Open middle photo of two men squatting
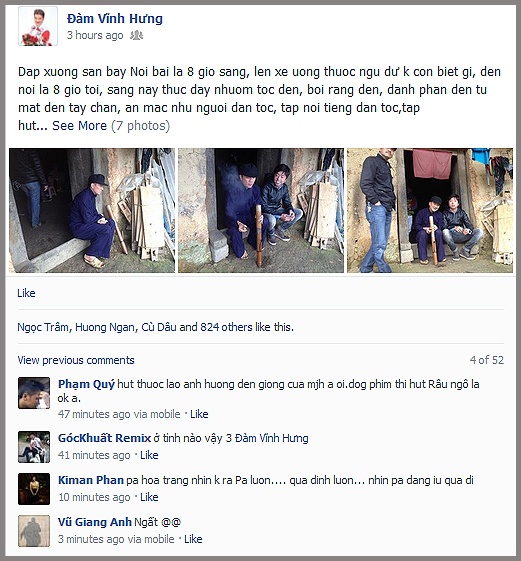This screenshot has height=561, width=521. [261, 210]
